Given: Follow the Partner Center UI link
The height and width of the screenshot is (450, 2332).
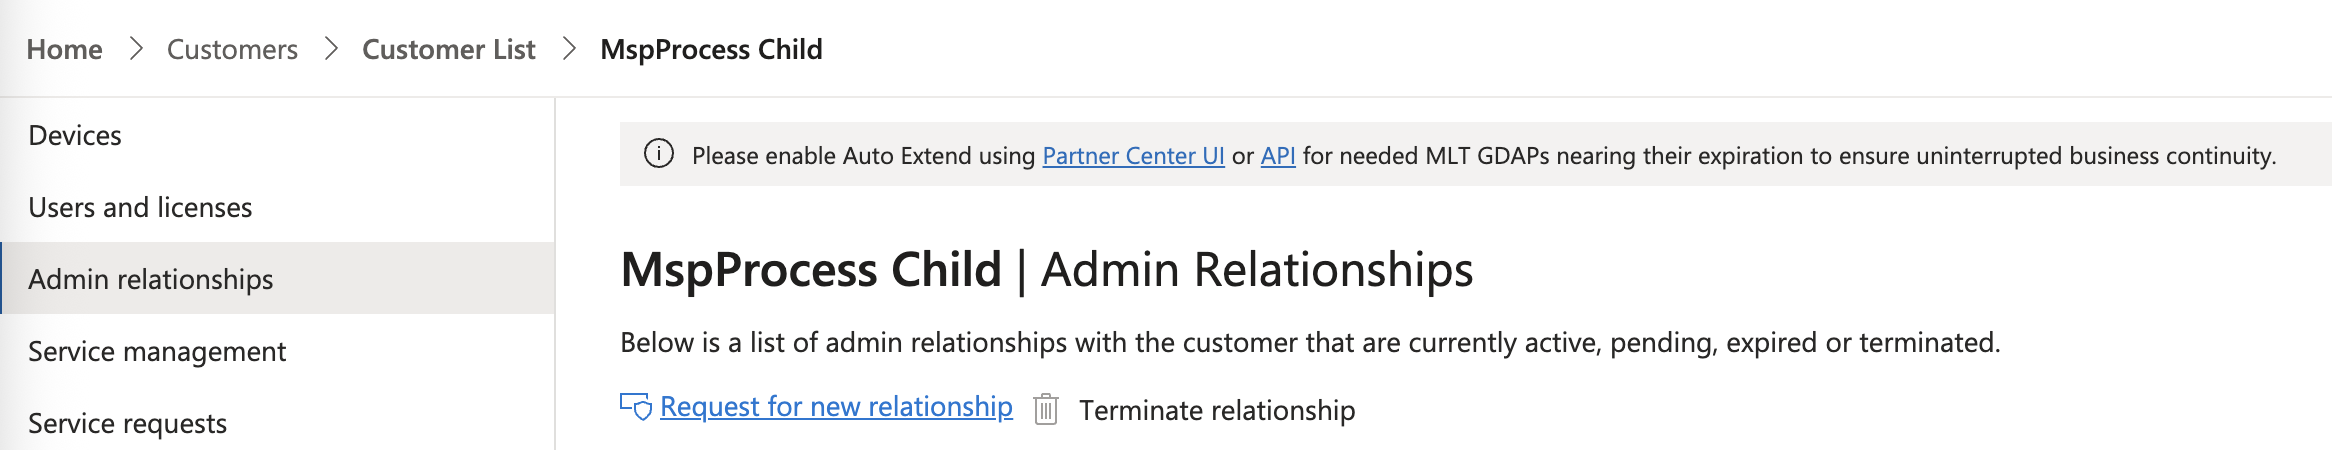Looking at the screenshot, I should point(1133,156).
